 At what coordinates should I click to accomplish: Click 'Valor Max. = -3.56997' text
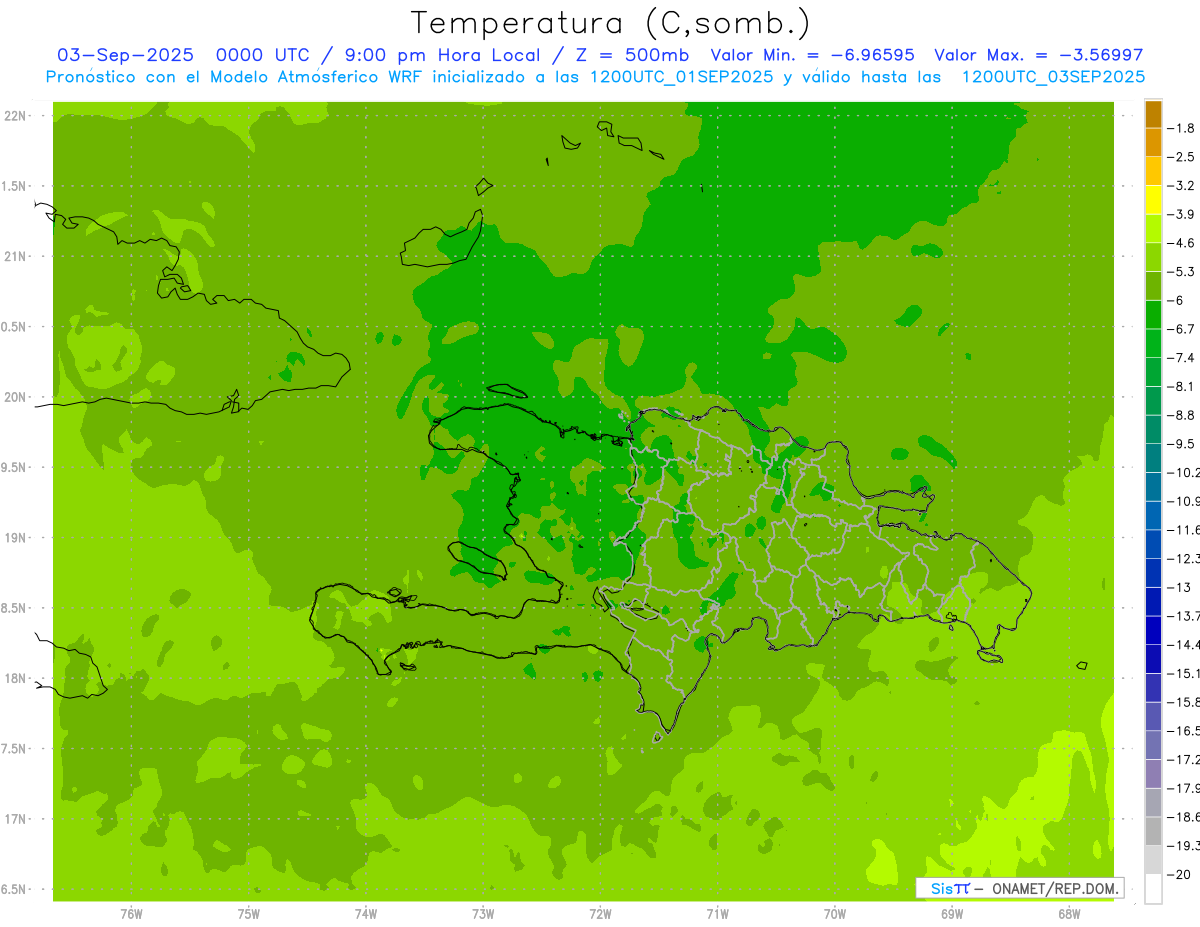pyautogui.click(x=1038, y=55)
